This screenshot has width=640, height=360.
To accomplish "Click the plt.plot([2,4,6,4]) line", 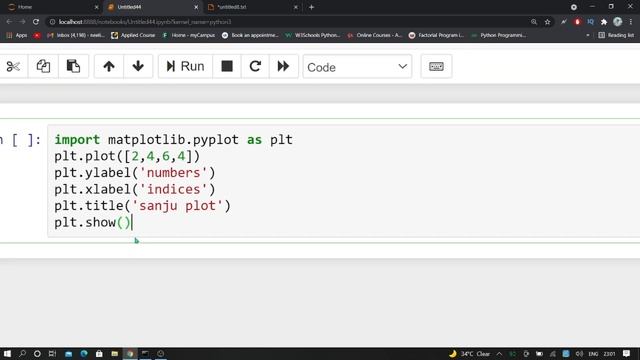I will coord(127,156).
